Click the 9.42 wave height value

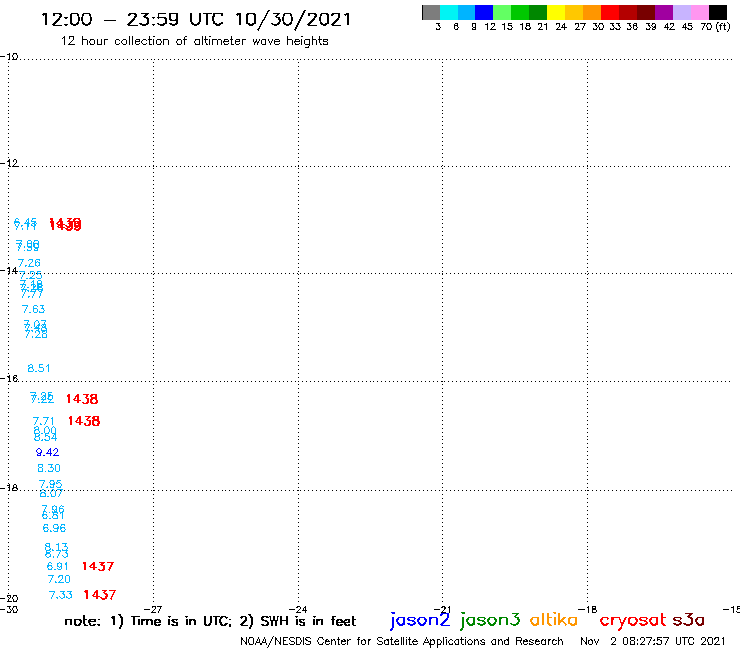47,452
